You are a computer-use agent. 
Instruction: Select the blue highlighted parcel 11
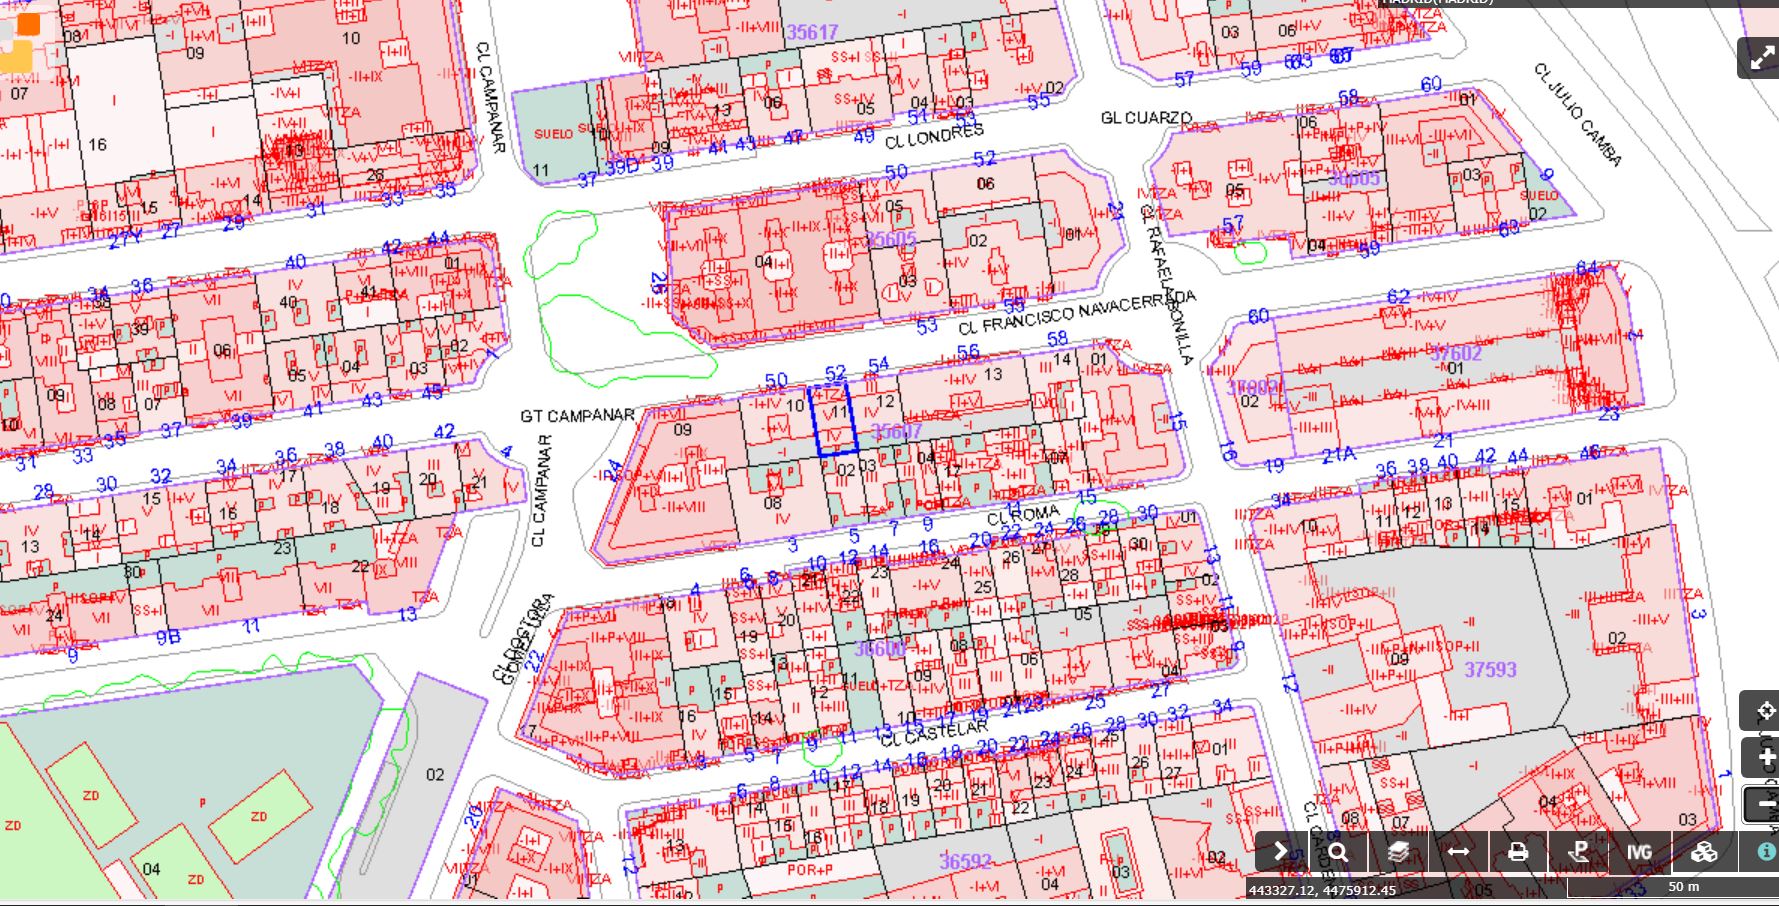click(834, 420)
